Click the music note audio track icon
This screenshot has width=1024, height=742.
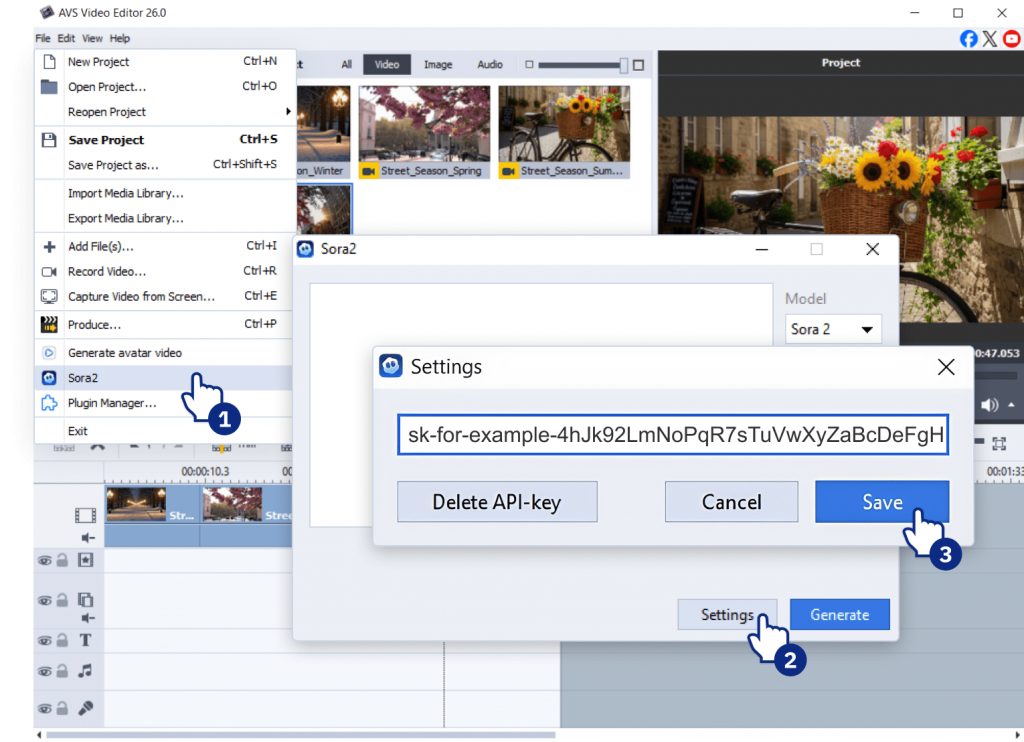coord(85,670)
